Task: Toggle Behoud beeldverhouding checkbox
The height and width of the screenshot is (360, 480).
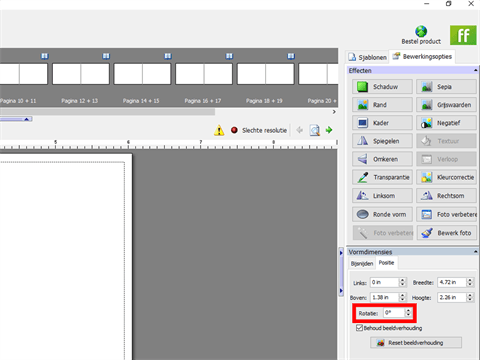Action: pyautogui.click(x=359, y=328)
